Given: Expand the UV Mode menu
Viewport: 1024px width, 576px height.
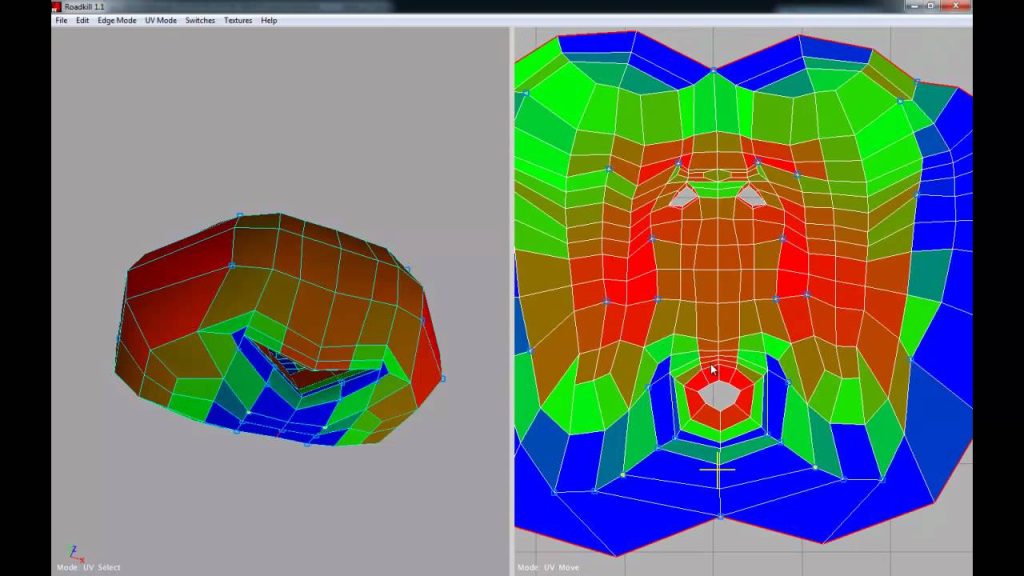Looking at the screenshot, I should tap(161, 20).
